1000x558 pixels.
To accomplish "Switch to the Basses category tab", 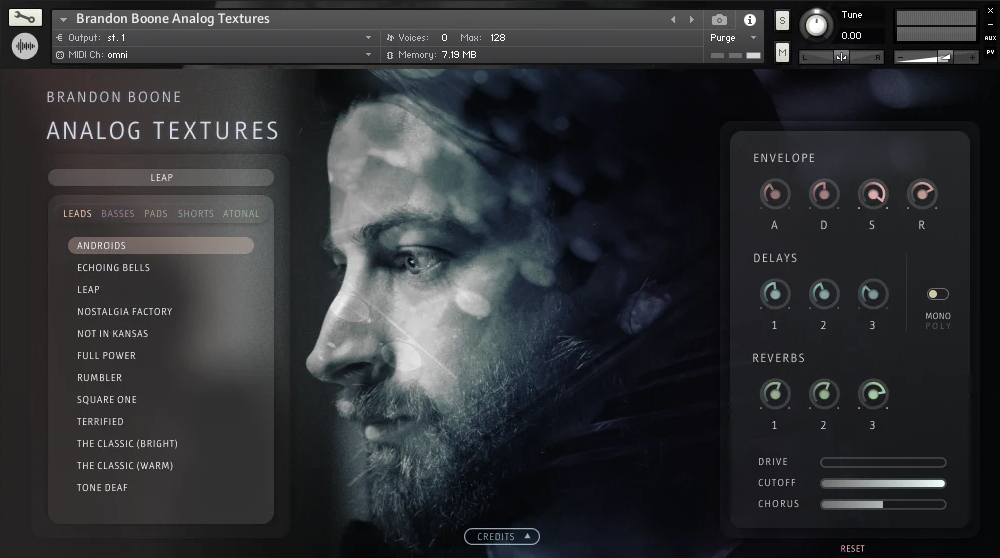I will coord(118,214).
